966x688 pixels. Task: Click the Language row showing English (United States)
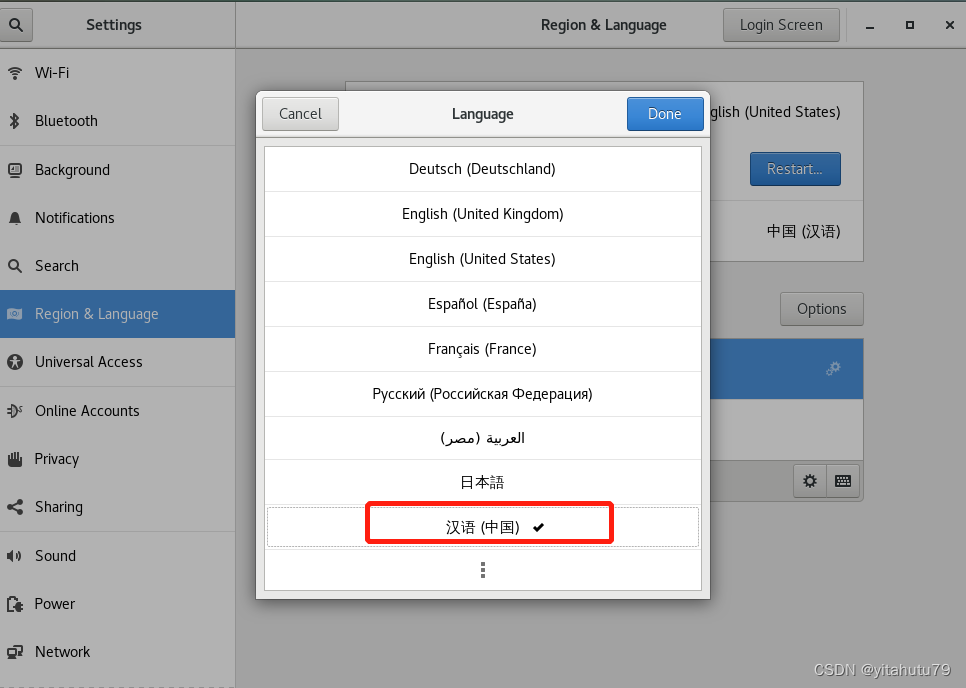(x=786, y=112)
